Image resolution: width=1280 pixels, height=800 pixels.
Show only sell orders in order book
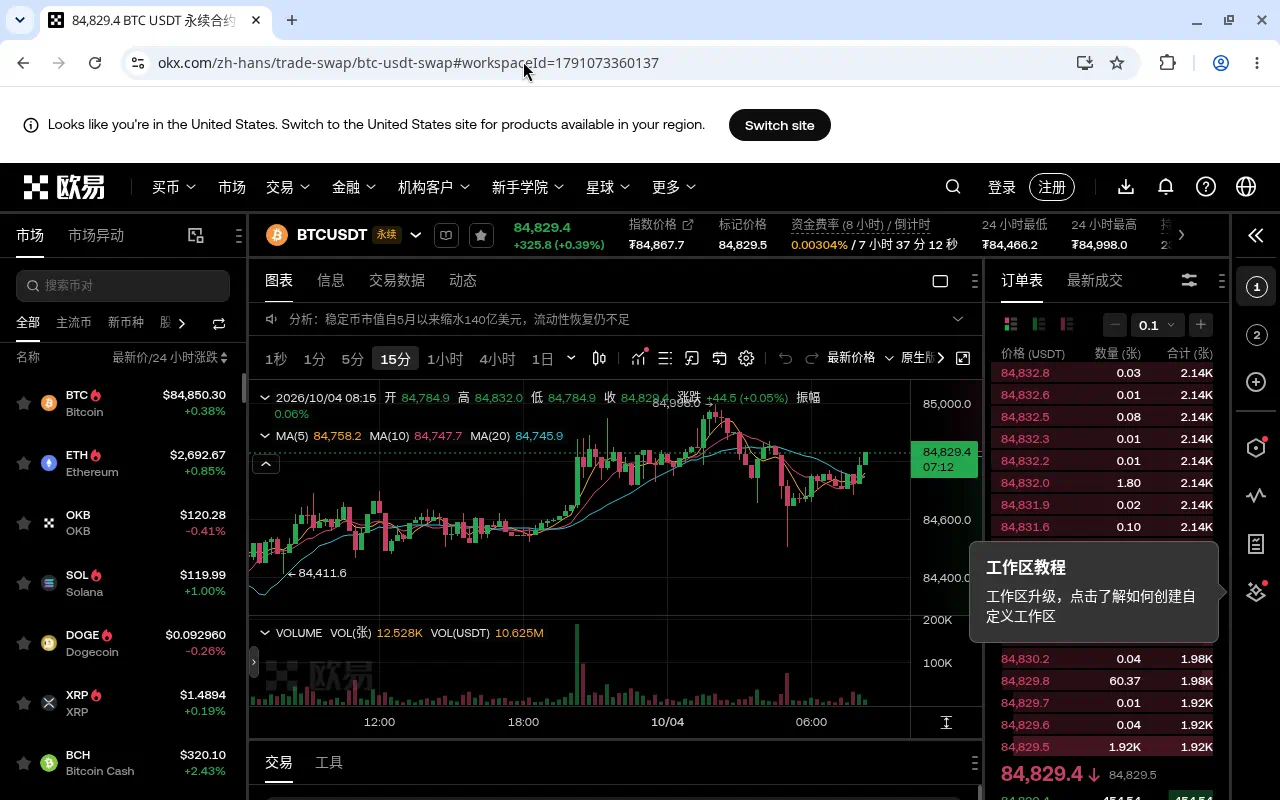pos(1067,324)
